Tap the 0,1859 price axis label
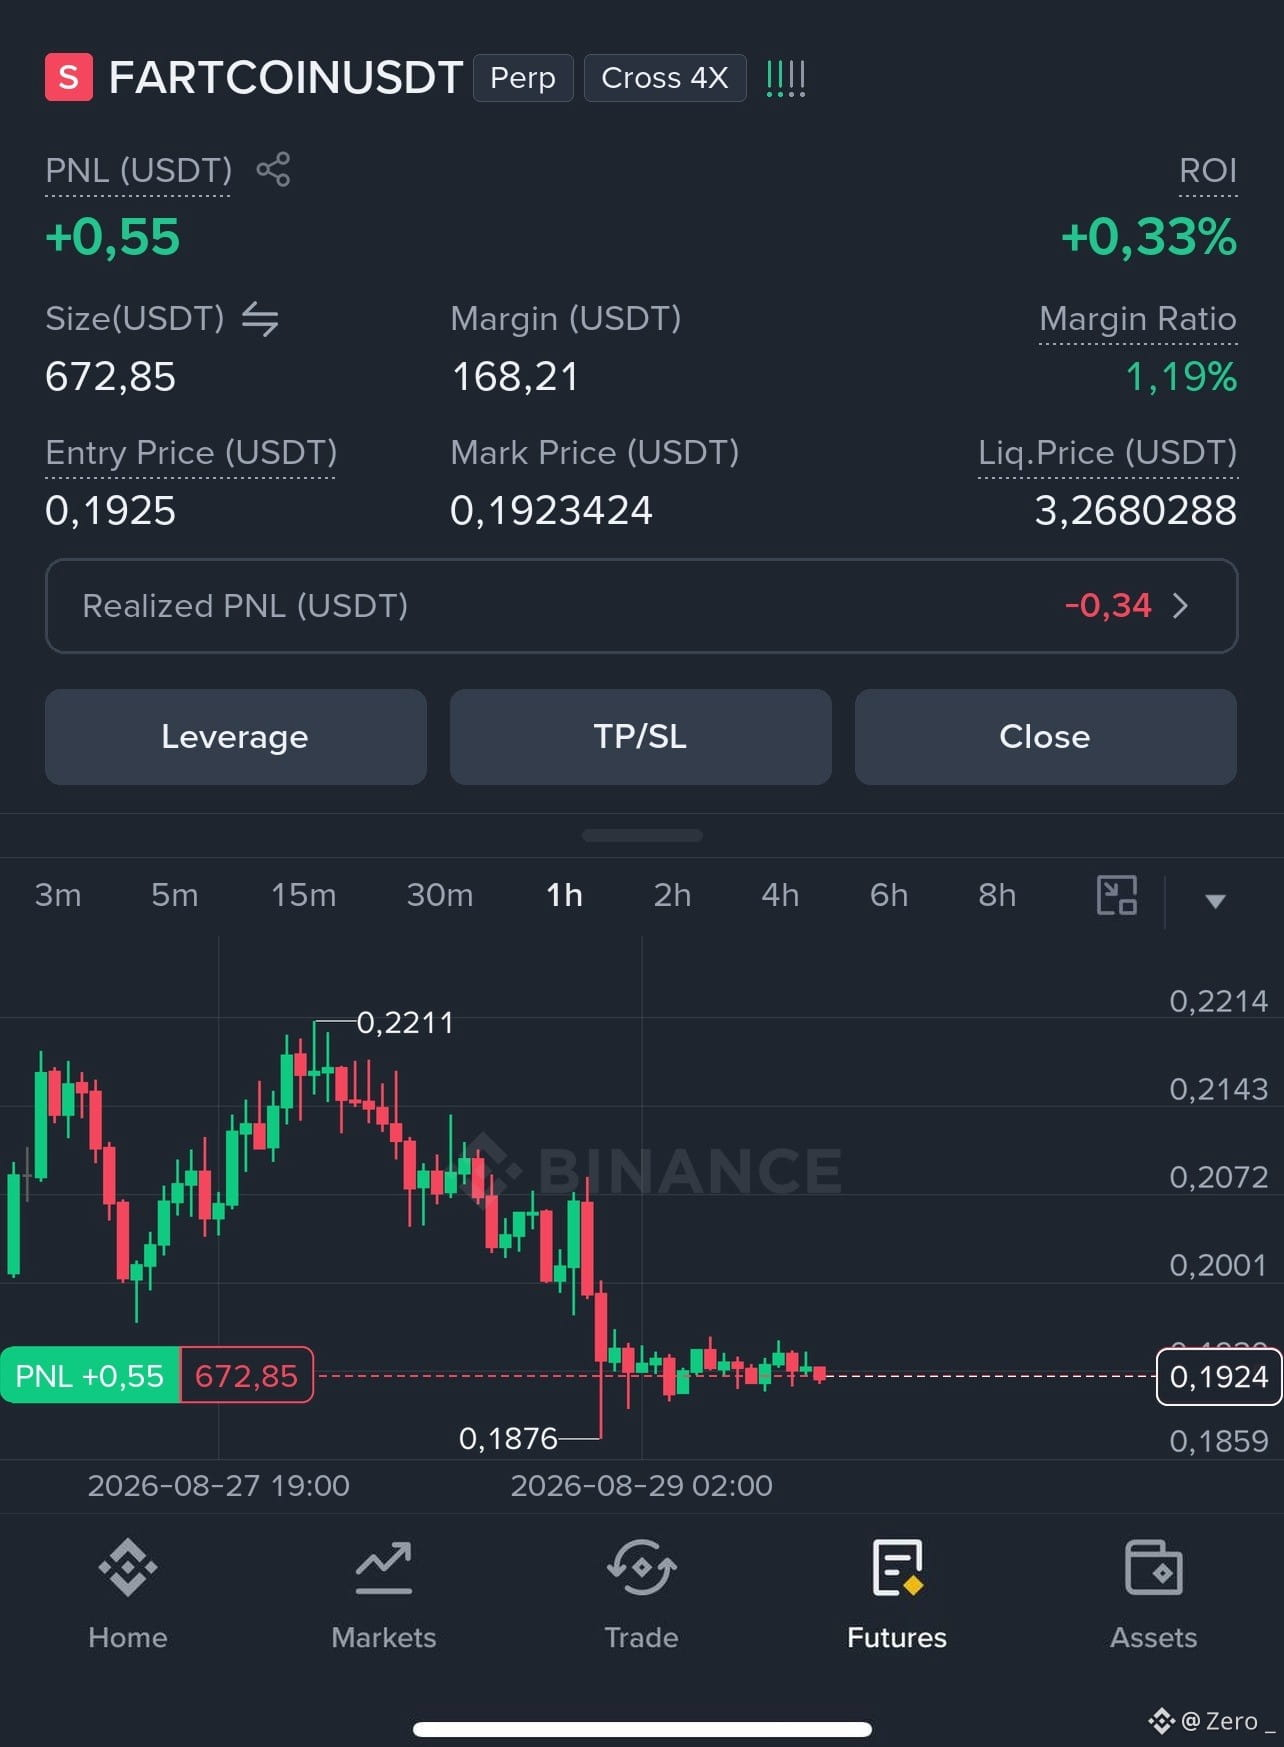The height and width of the screenshot is (1747, 1284). pos(1219,1441)
